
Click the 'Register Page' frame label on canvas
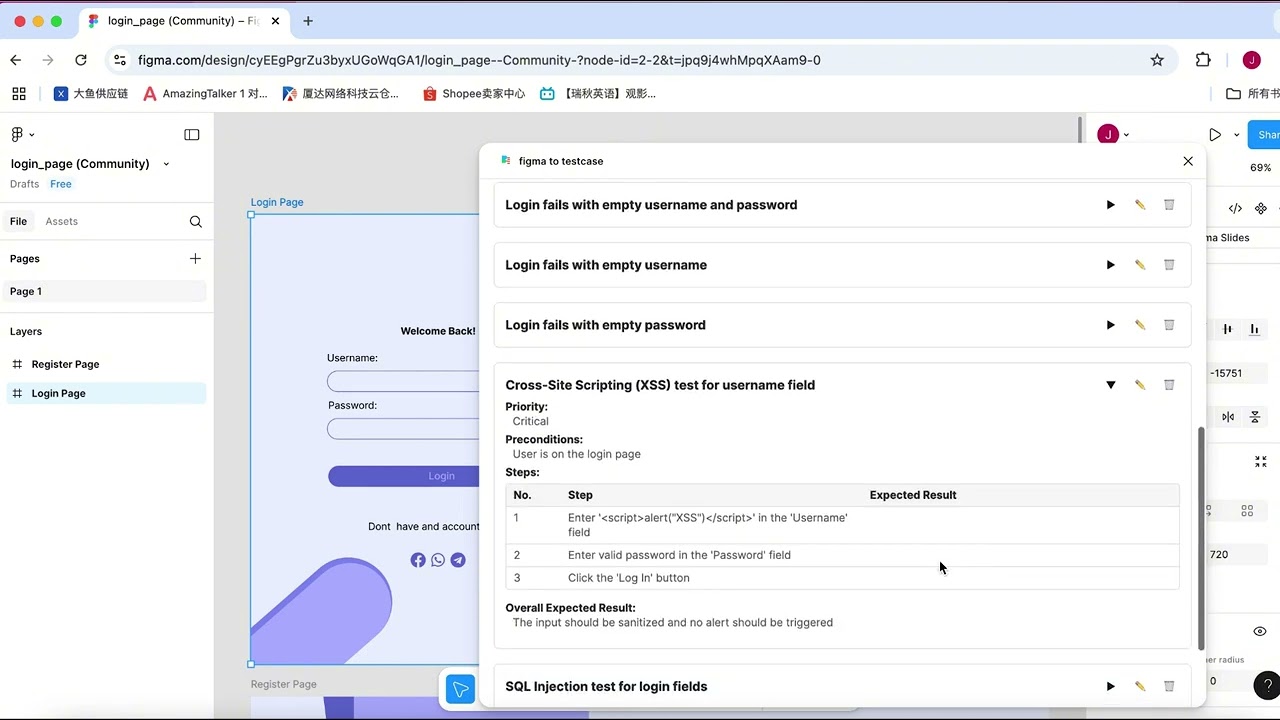coord(284,684)
